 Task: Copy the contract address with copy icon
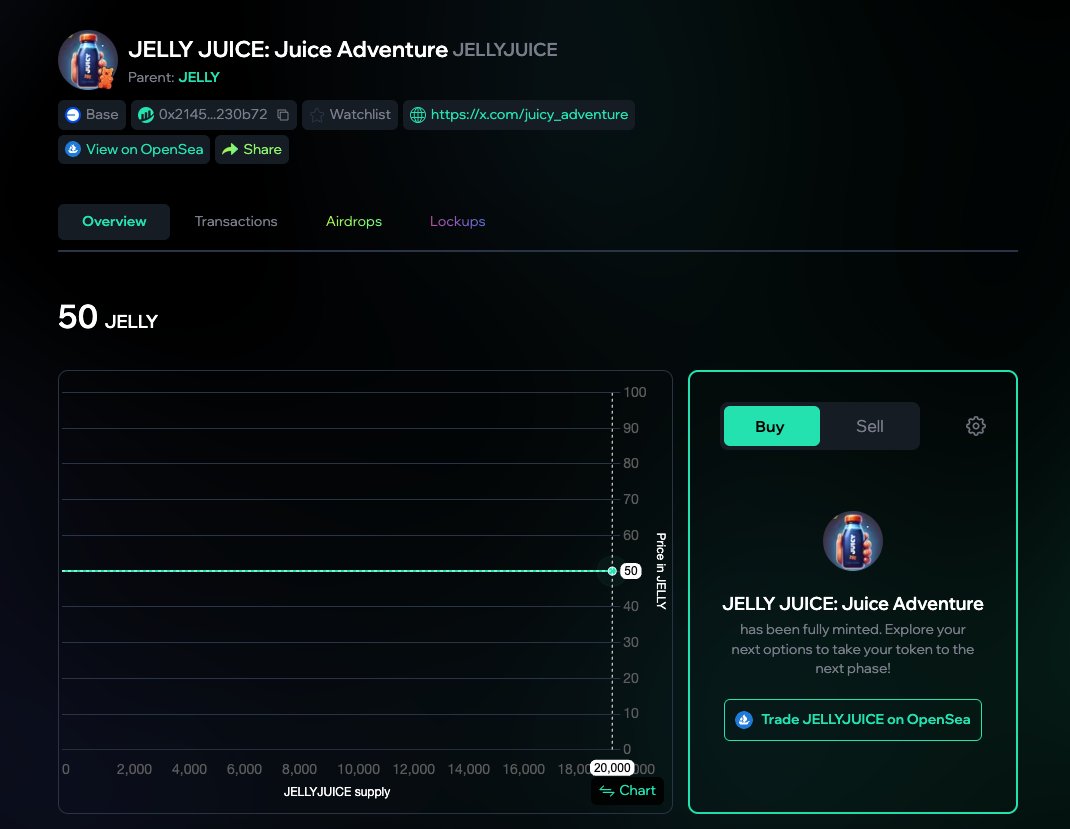point(283,115)
